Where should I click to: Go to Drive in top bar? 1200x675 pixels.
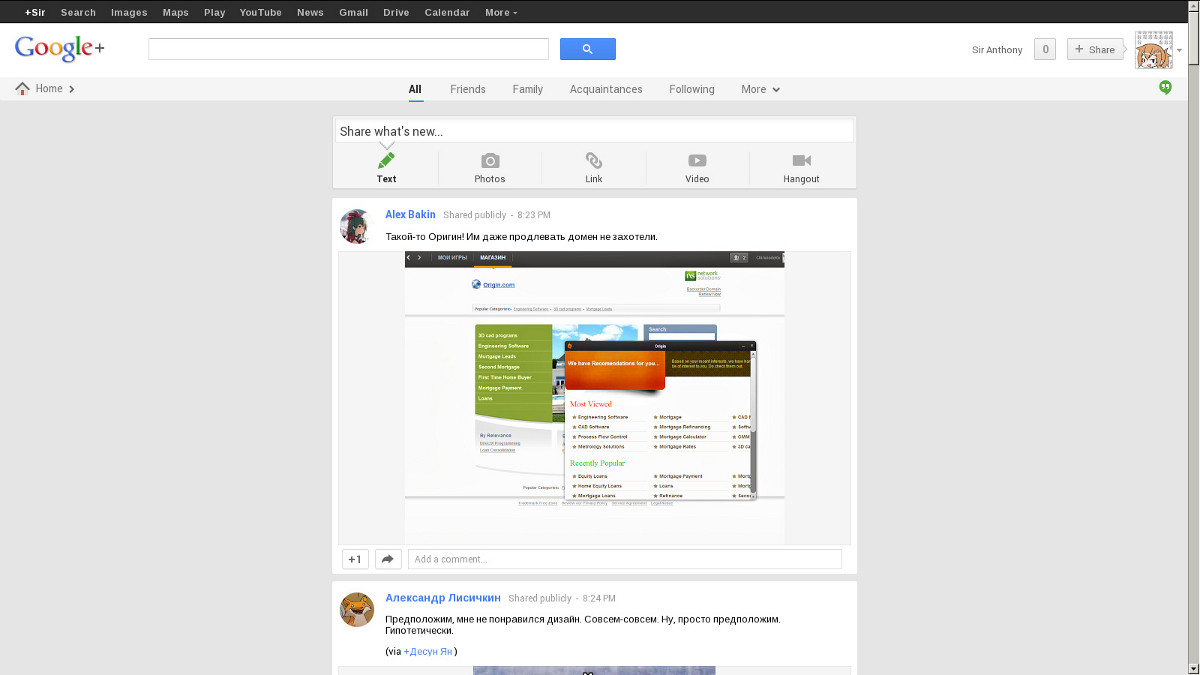tap(396, 12)
